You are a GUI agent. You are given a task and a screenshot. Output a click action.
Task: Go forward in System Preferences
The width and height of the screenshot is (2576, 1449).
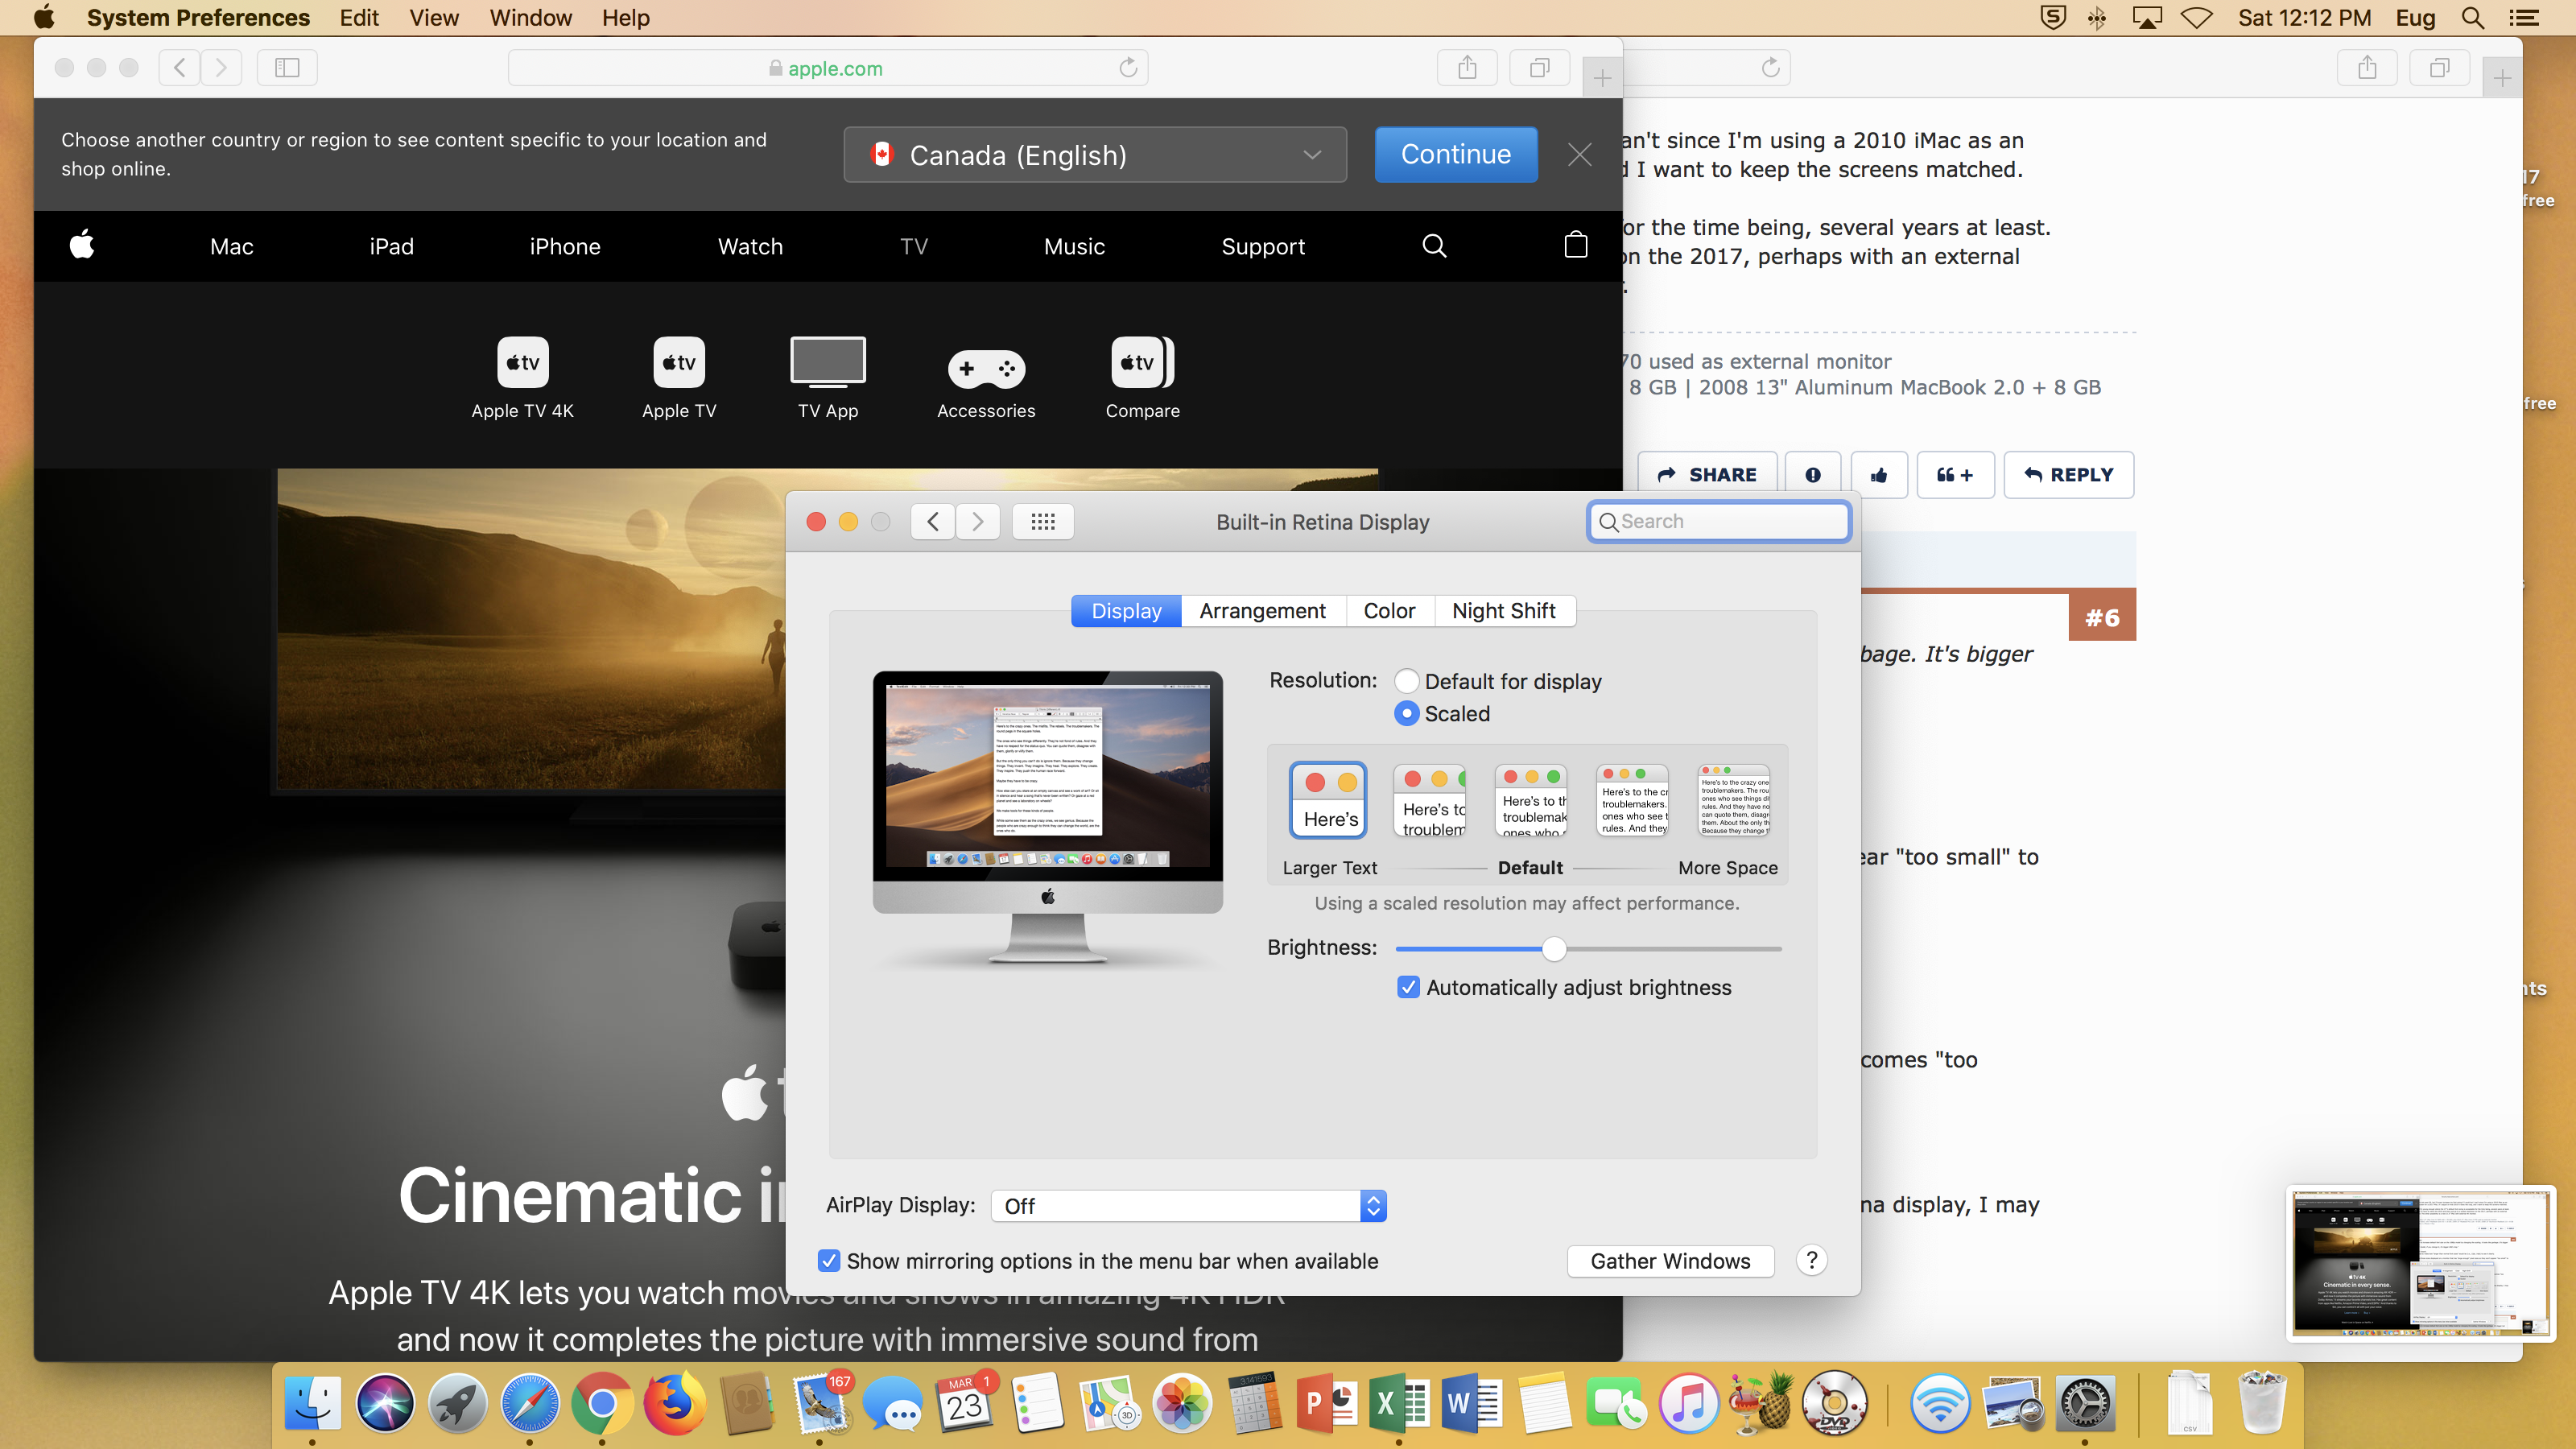(978, 522)
